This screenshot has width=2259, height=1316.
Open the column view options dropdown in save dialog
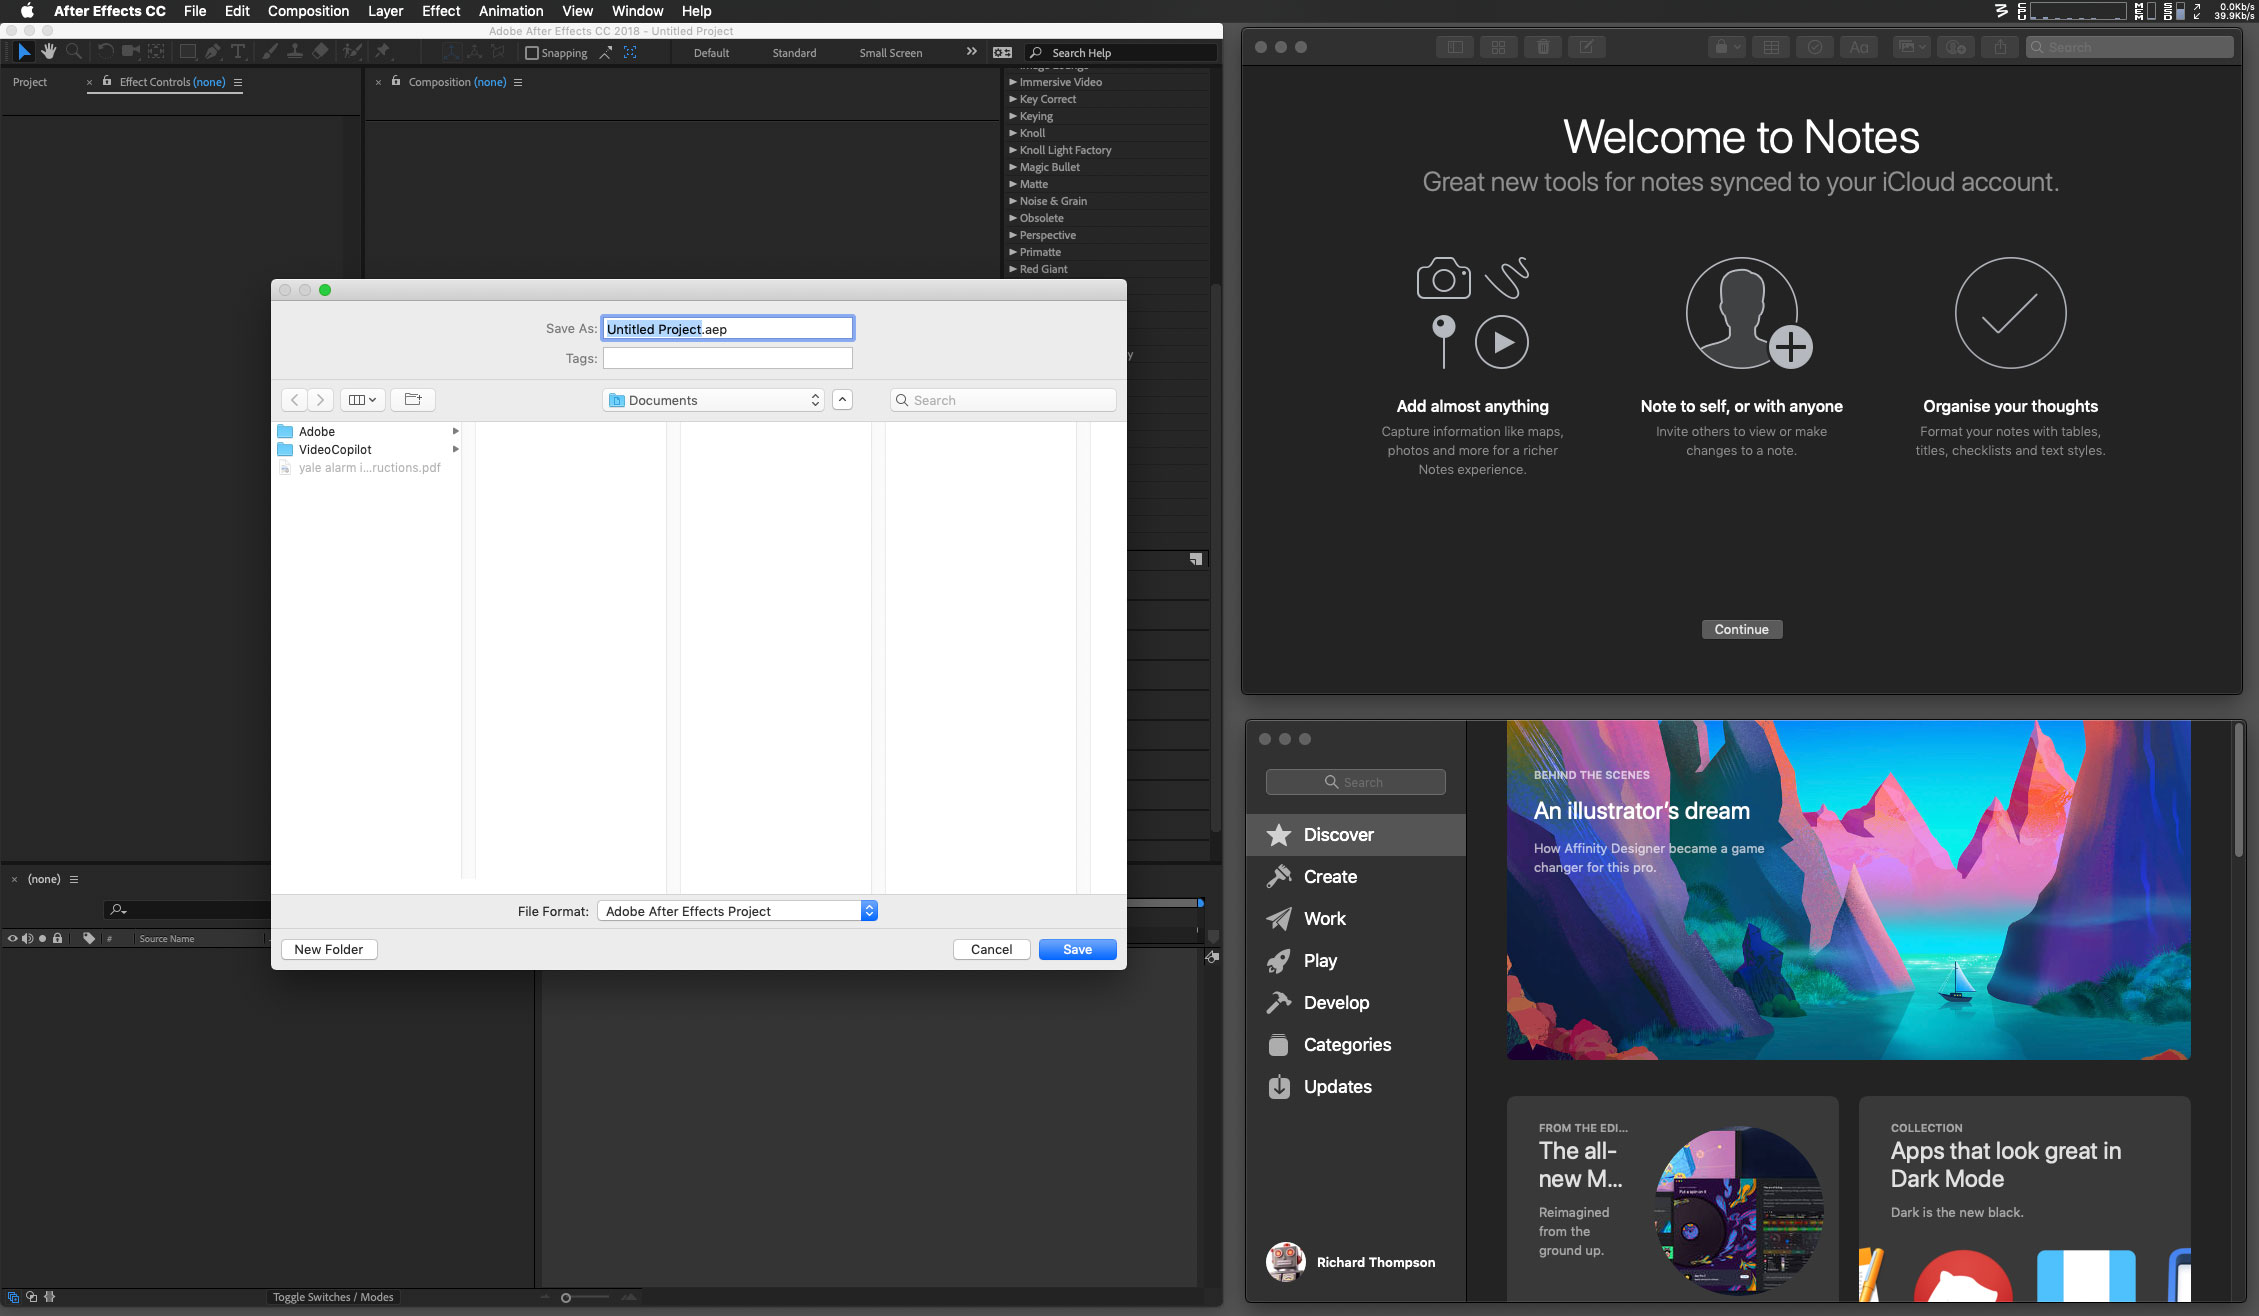tap(362, 400)
